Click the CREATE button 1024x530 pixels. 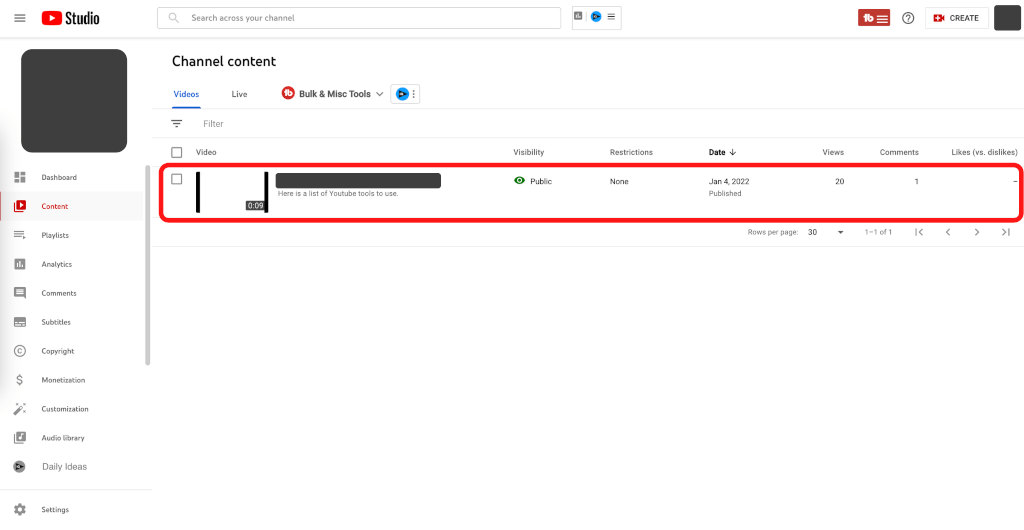tap(956, 18)
